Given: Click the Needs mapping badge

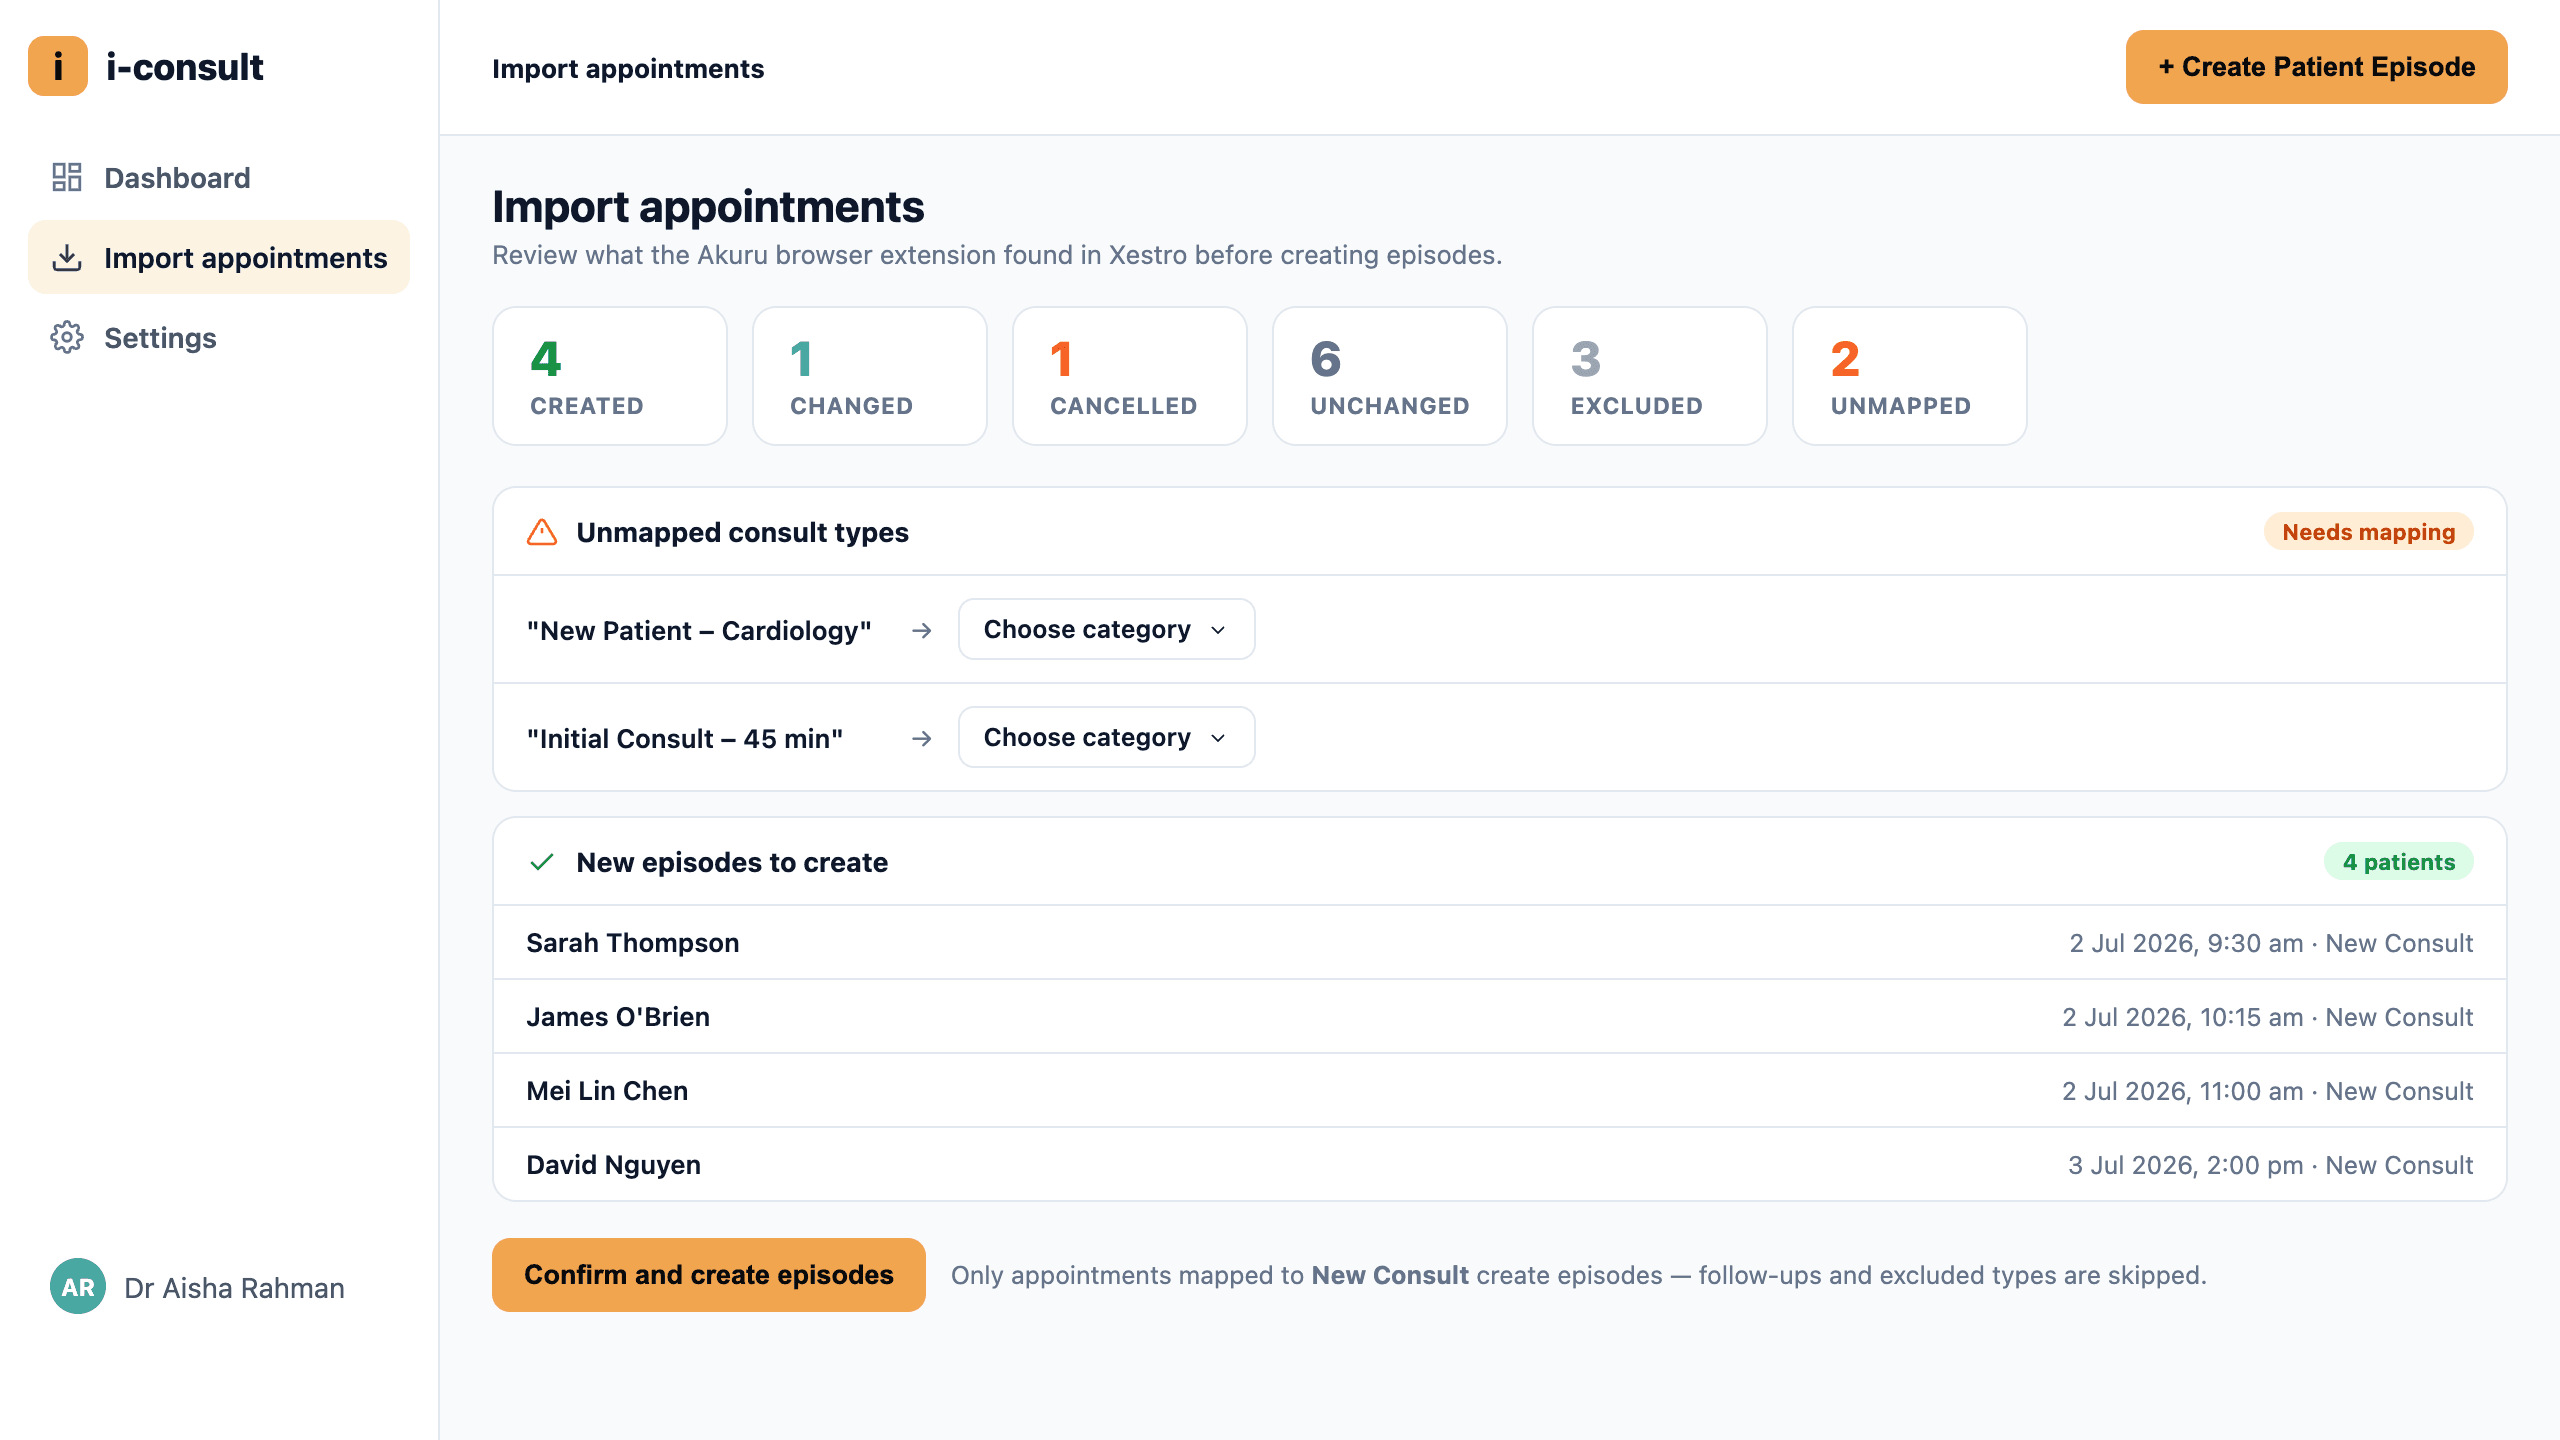Looking at the screenshot, I should click(x=2368, y=532).
